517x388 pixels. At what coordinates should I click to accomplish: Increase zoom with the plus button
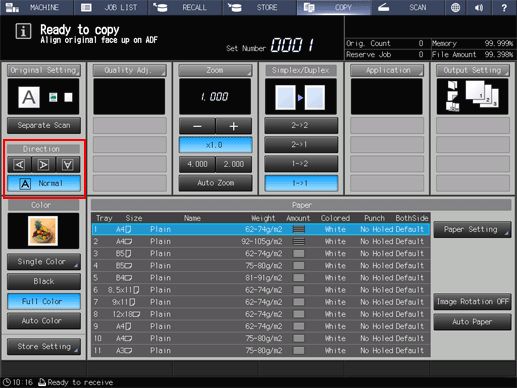coord(234,126)
